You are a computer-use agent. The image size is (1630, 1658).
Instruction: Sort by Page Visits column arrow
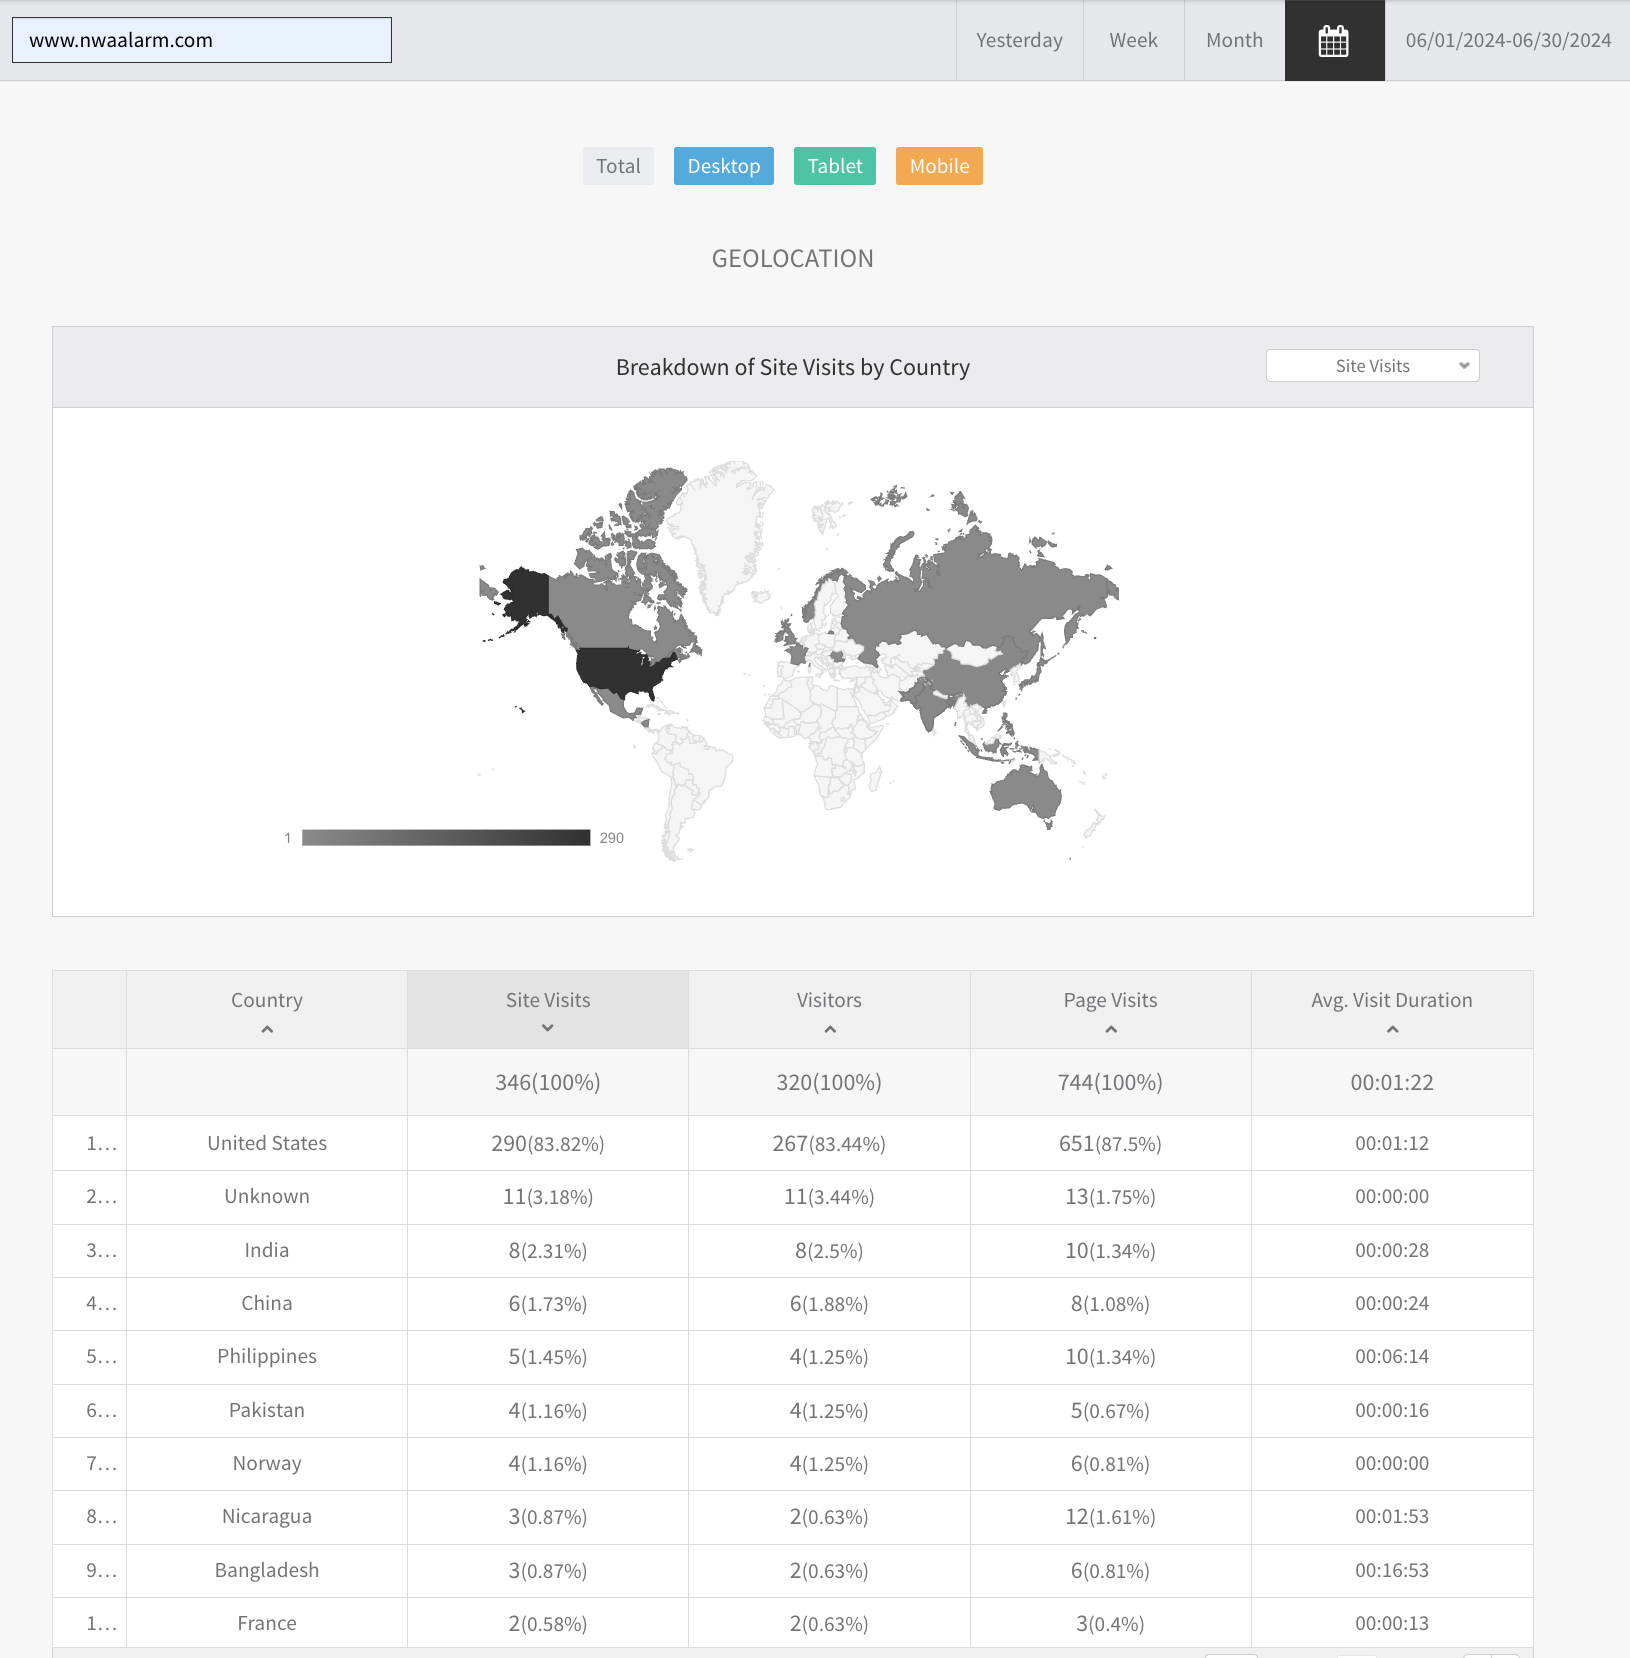click(1111, 1030)
